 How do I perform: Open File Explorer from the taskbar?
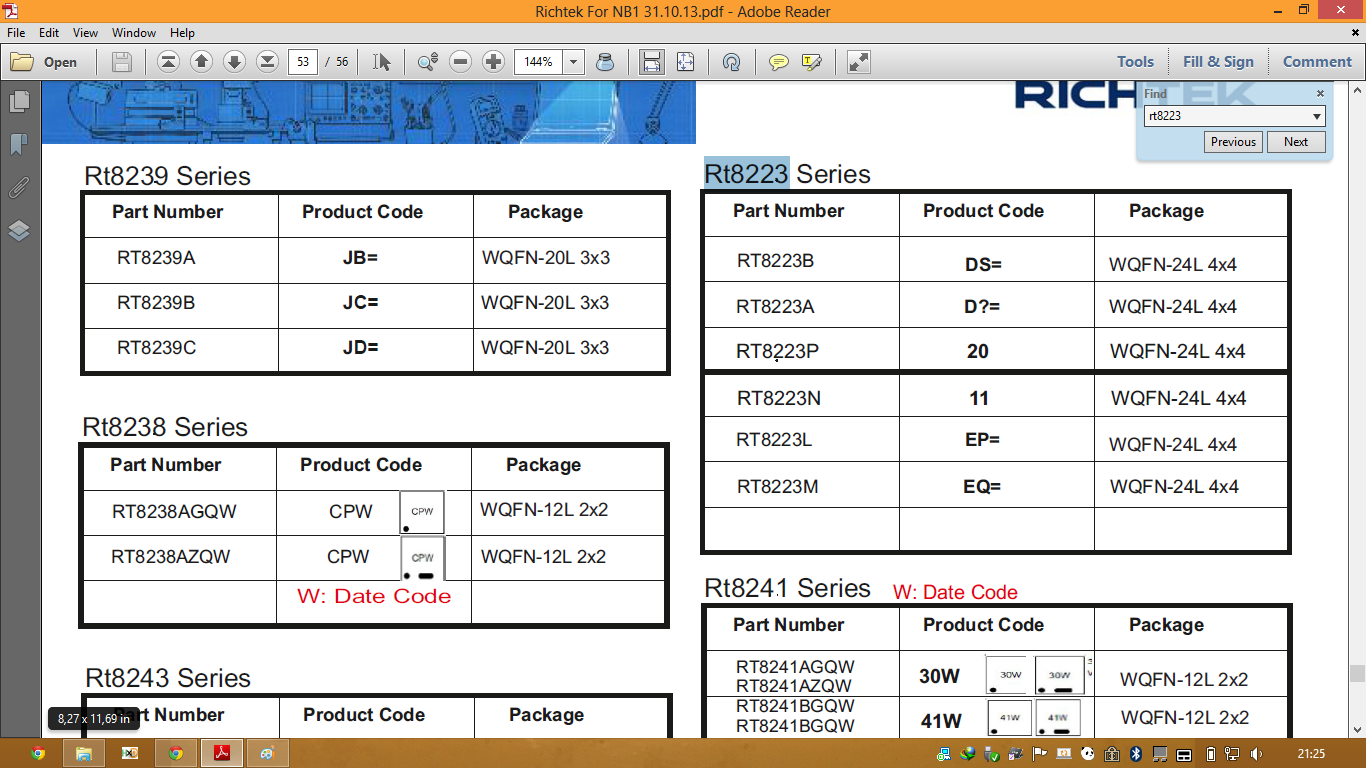click(x=83, y=753)
